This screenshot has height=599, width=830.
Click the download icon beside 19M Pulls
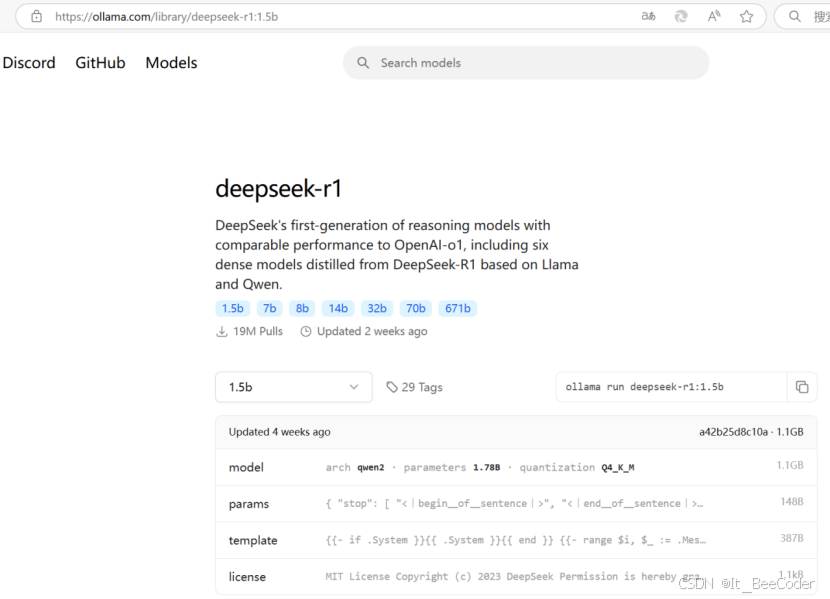pos(222,332)
